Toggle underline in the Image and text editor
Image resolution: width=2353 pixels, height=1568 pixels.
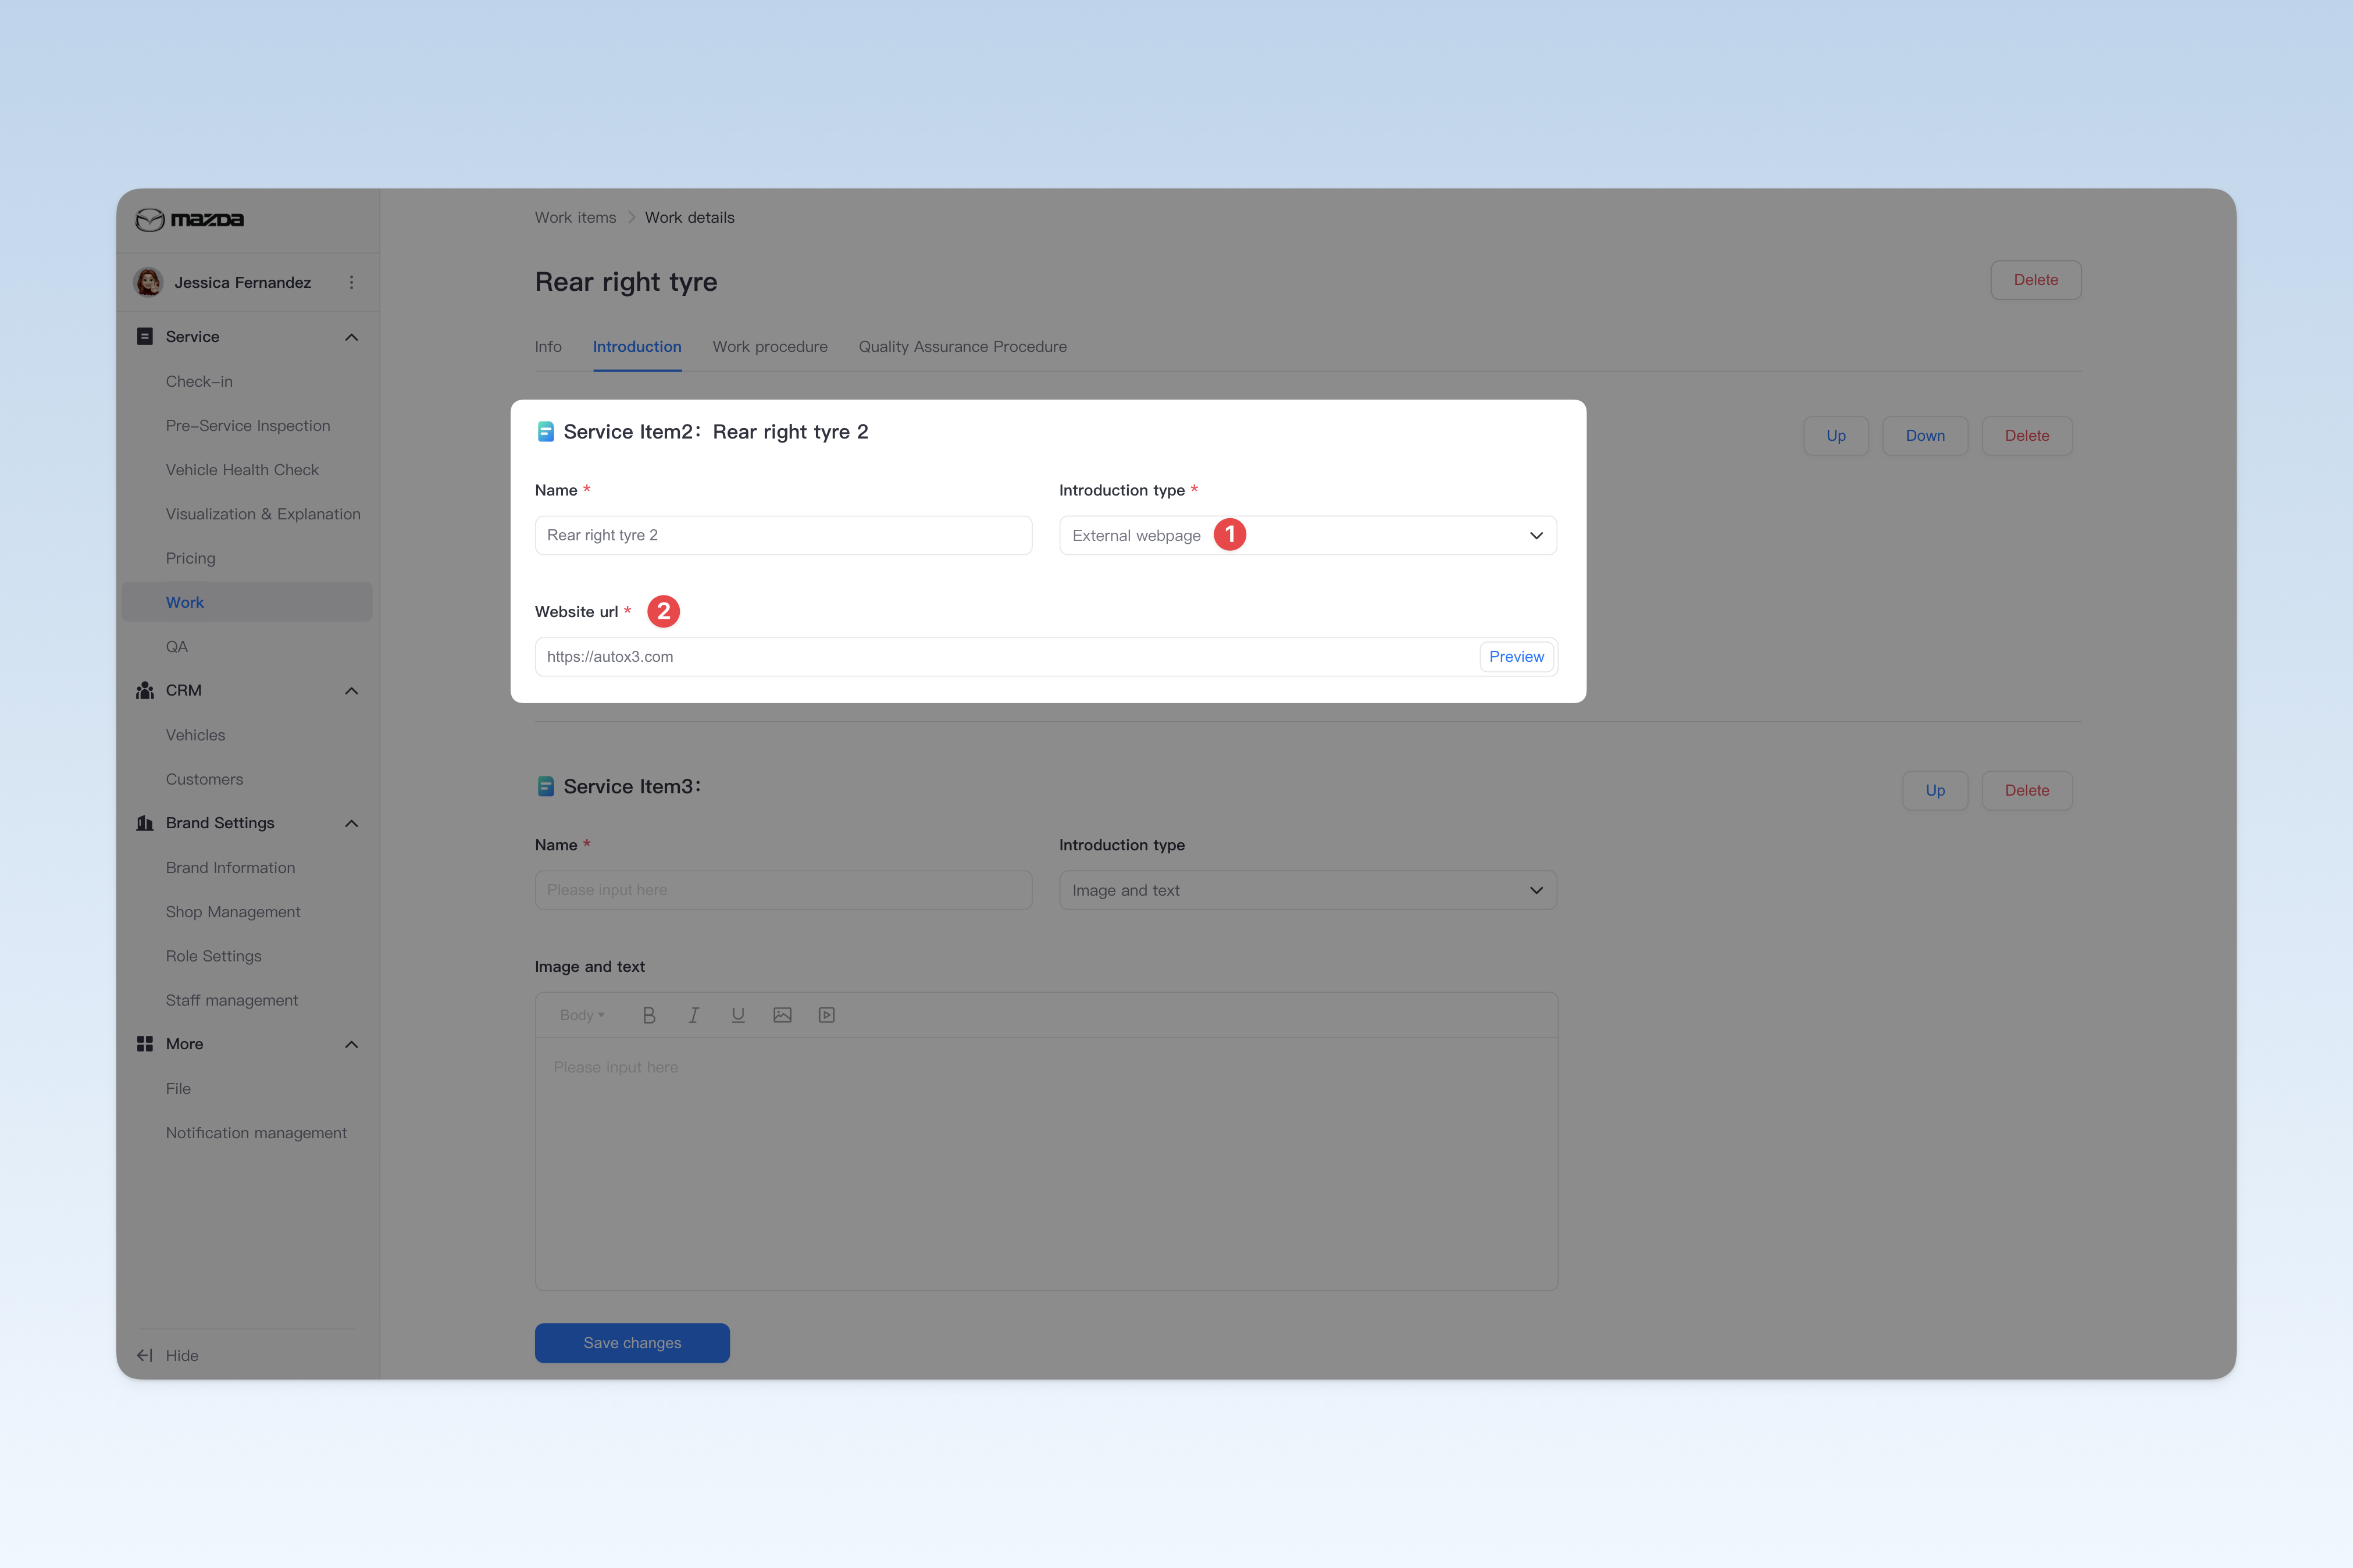(738, 1015)
